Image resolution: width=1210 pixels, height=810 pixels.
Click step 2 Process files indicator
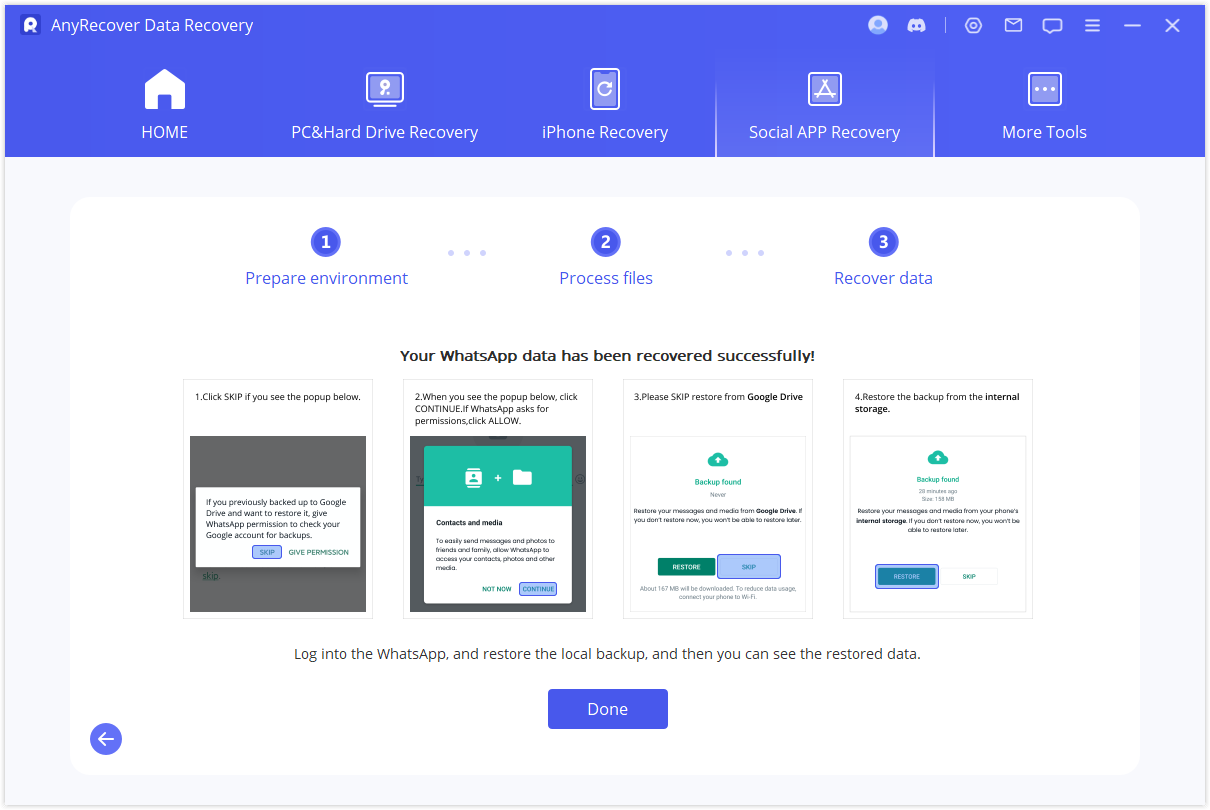605,242
